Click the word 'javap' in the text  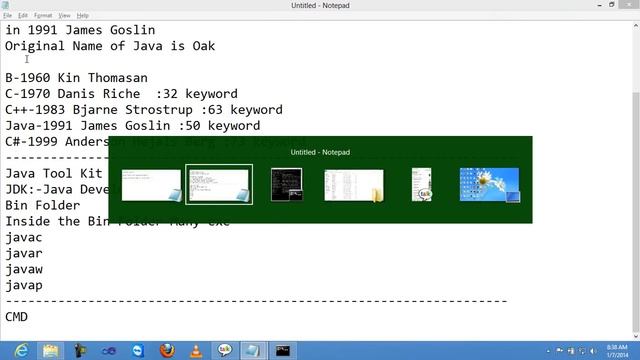pos(24,285)
